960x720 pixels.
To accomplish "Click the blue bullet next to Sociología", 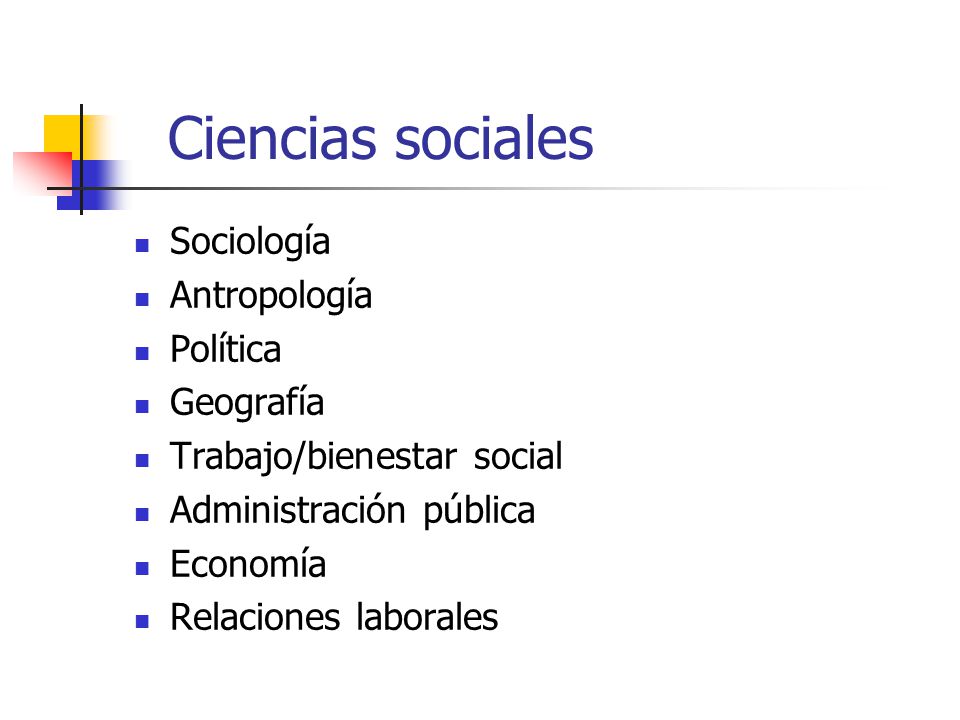I will coord(142,246).
